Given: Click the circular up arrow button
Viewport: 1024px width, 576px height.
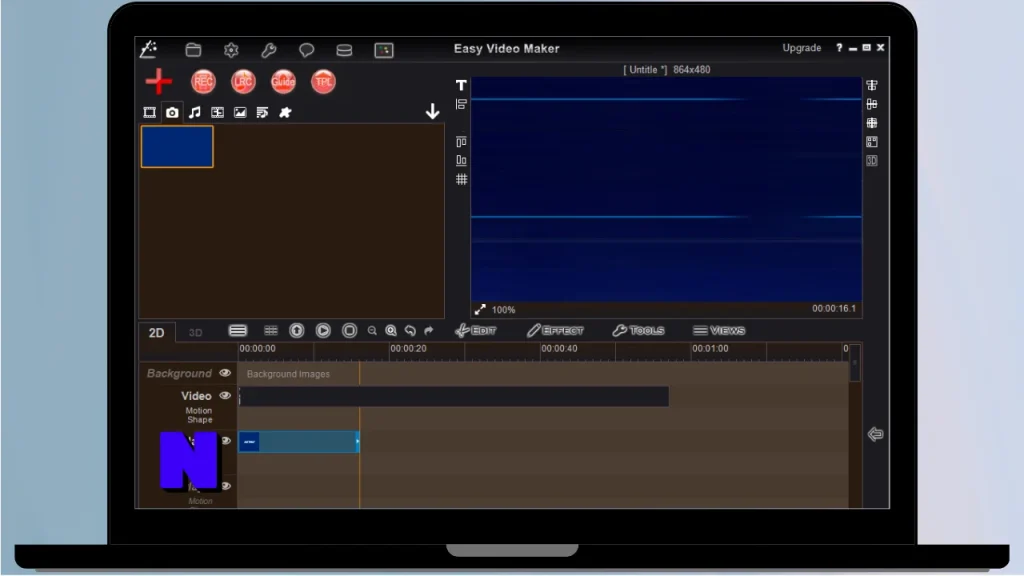Looking at the screenshot, I should click(x=296, y=330).
